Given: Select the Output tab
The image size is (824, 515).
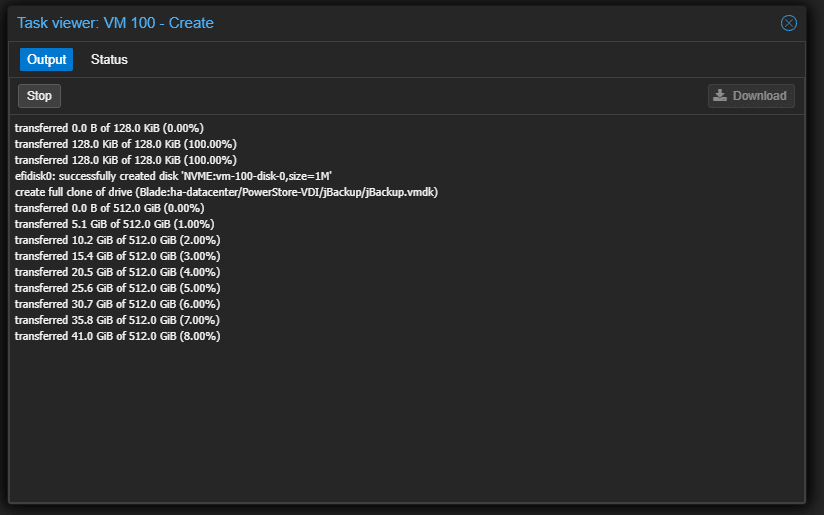Looking at the screenshot, I should click(46, 59).
